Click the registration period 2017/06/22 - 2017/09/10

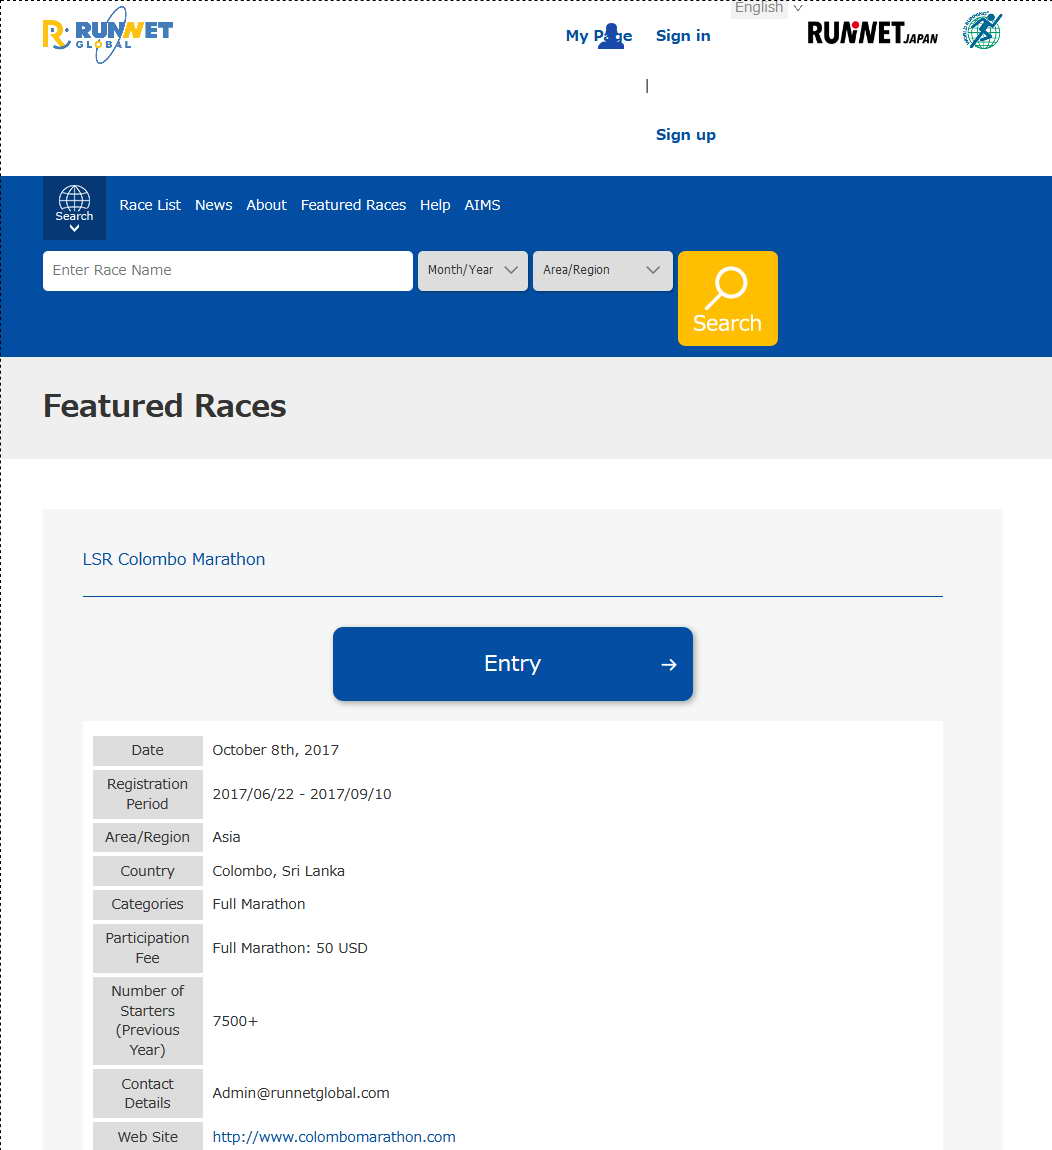302,794
